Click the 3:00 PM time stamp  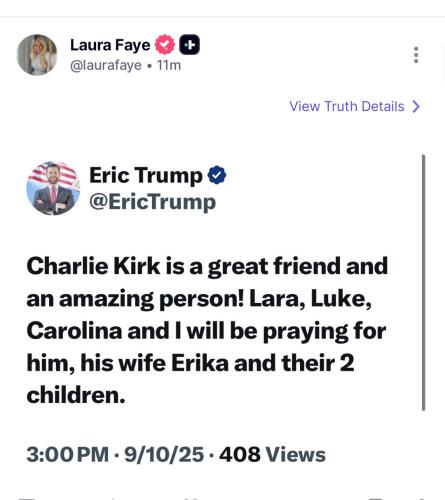coord(68,455)
